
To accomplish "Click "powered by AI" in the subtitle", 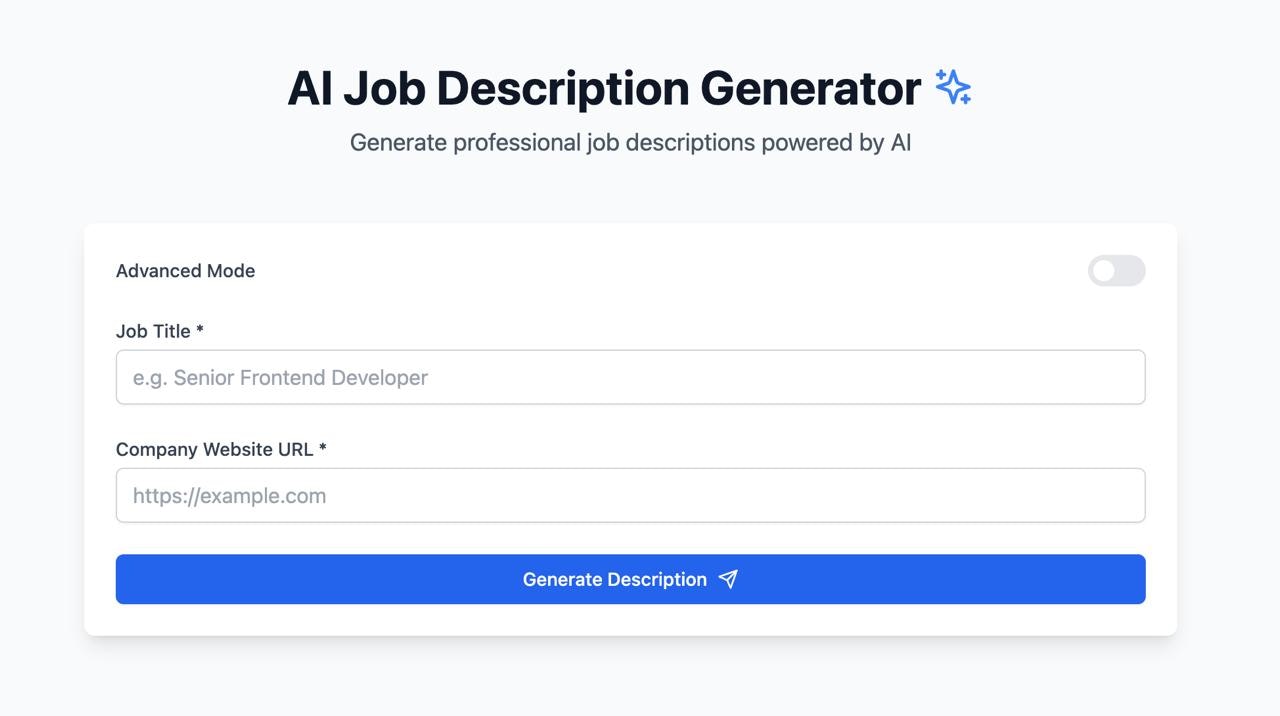I will coord(836,142).
